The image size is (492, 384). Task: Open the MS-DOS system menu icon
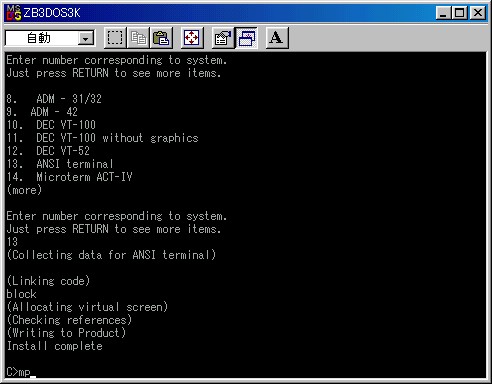tap(14, 13)
